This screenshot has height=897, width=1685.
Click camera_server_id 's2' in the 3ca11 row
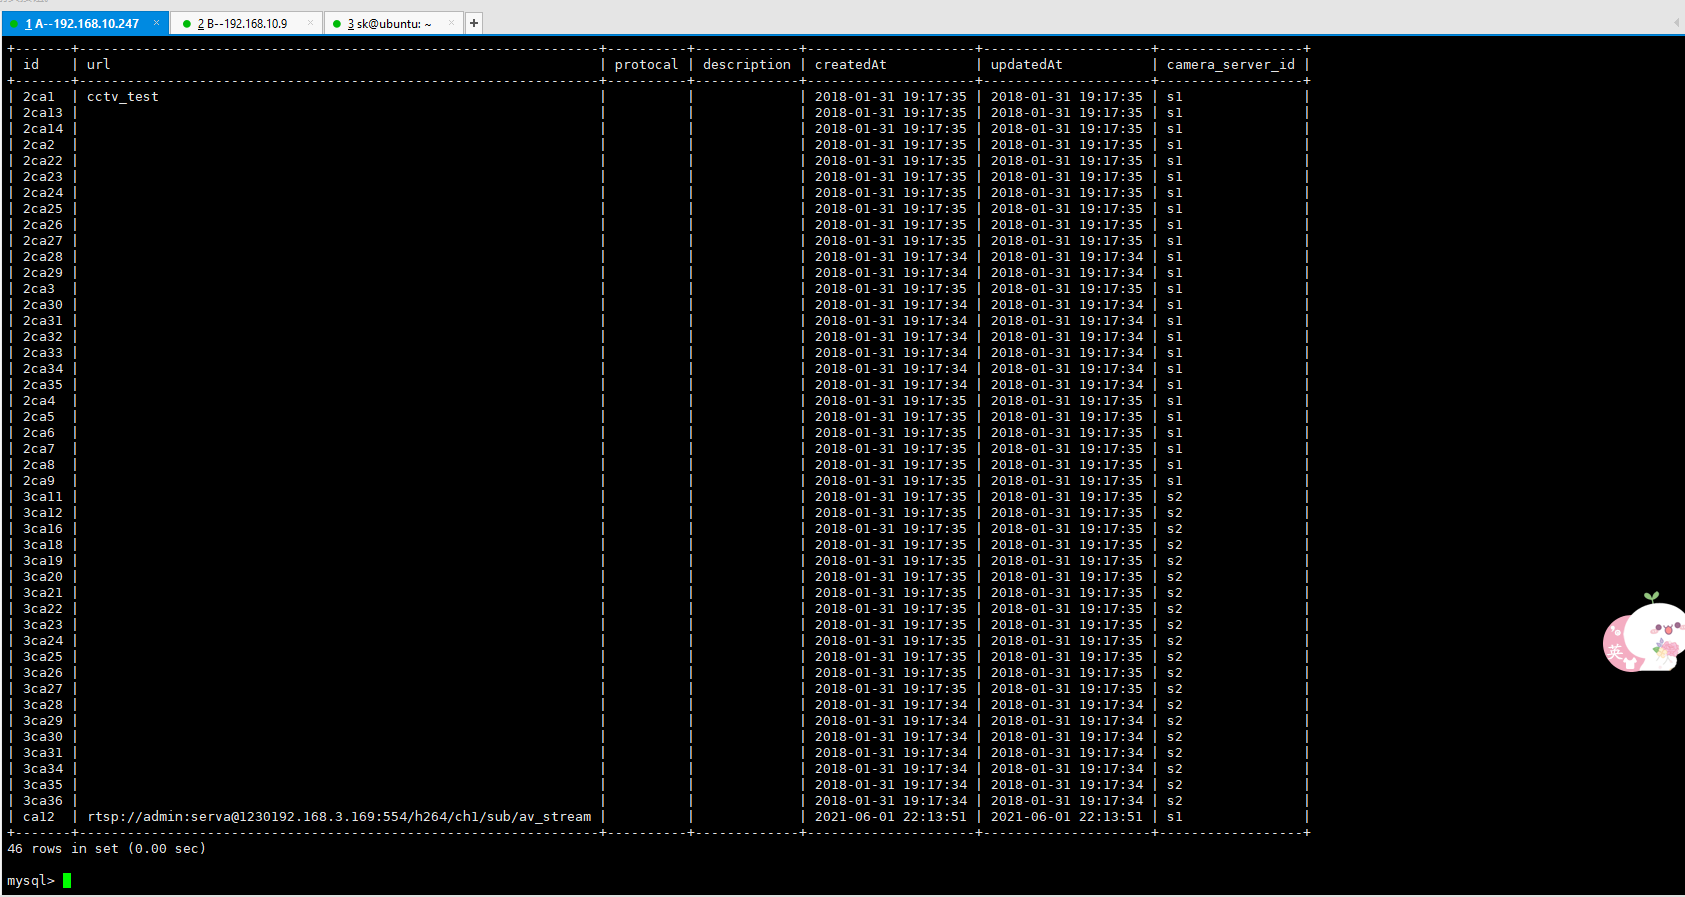pyautogui.click(x=1174, y=497)
